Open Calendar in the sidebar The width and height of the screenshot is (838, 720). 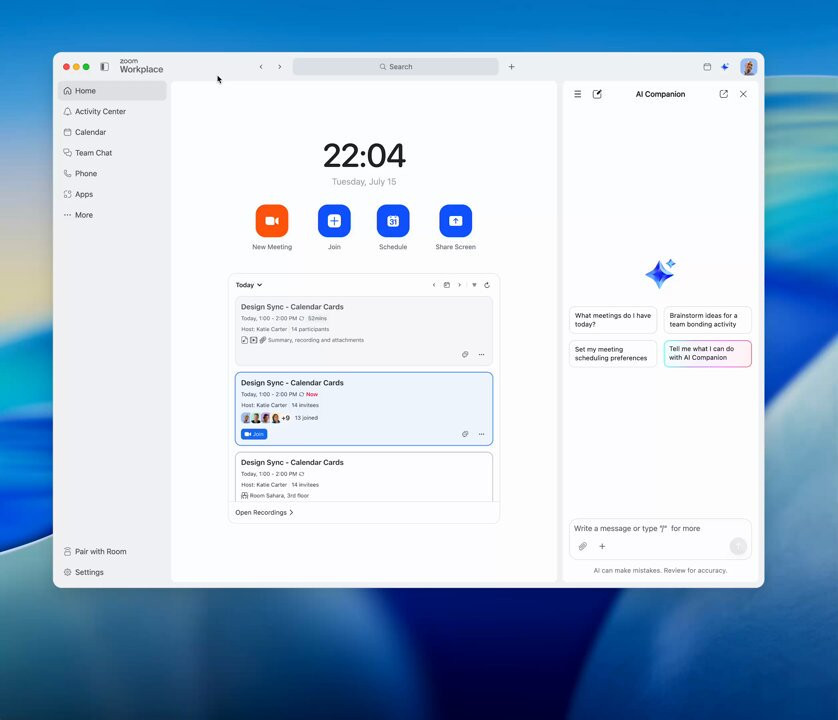tap(112, 132)
